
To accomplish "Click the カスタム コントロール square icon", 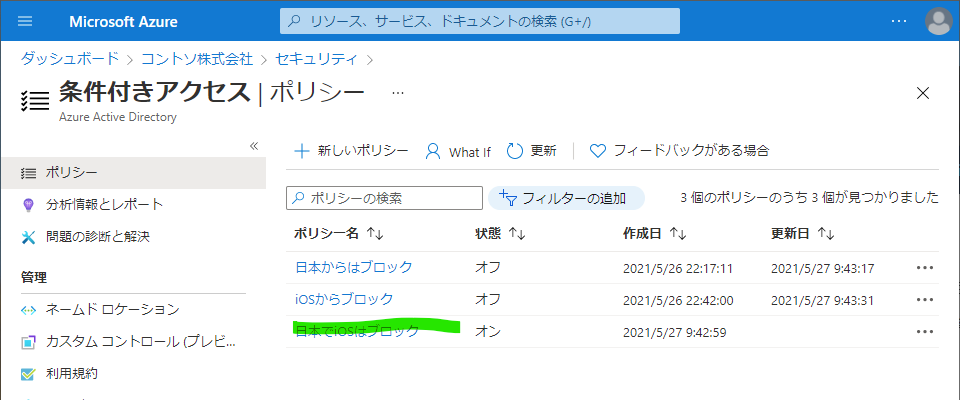I will click(x=28, y=342).
